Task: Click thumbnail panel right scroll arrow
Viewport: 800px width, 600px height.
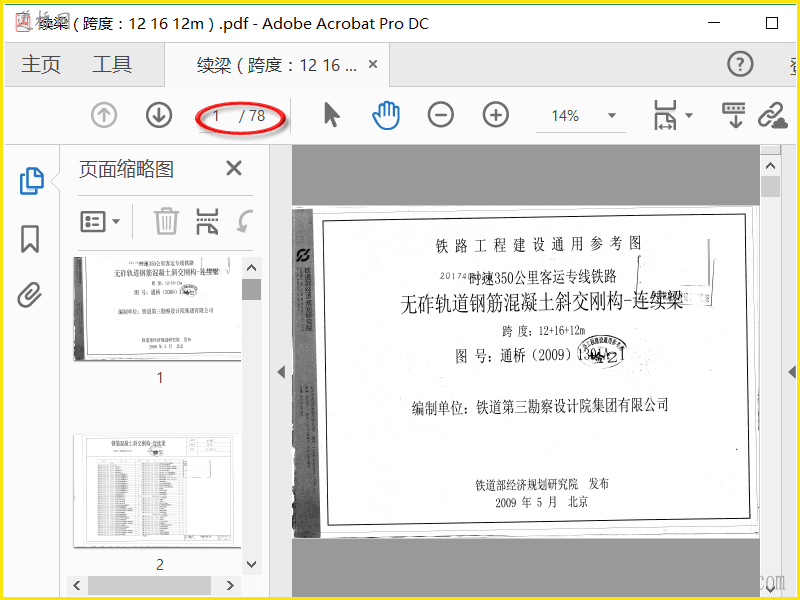Action: point(230,585)
